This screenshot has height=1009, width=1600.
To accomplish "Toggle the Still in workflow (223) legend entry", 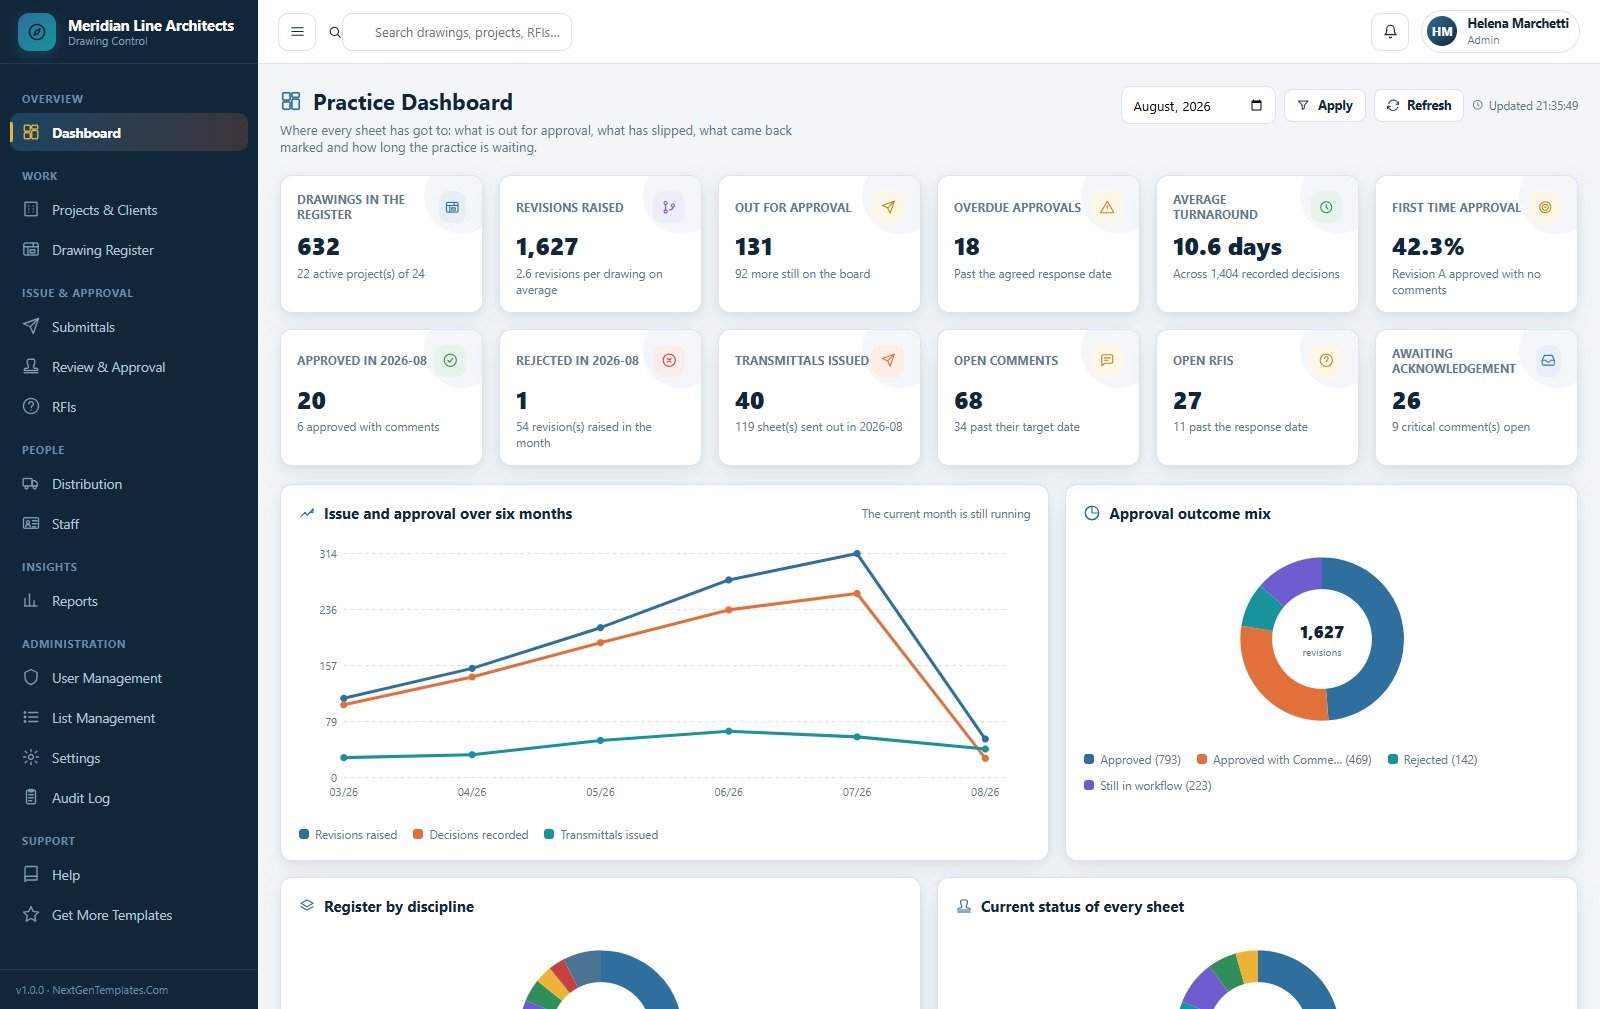I will tap(1147, 786).
